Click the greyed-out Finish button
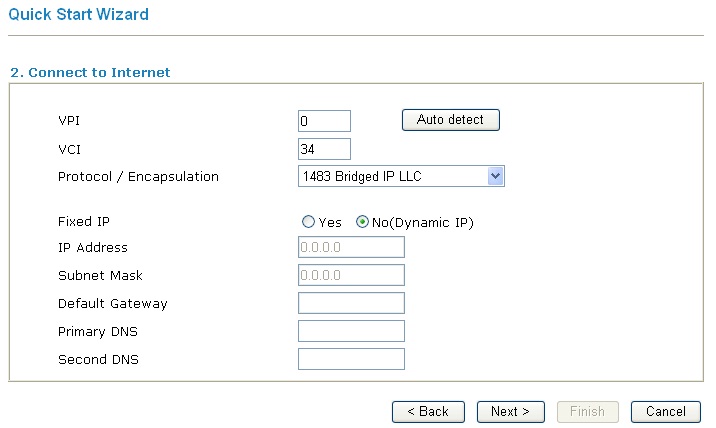 [x=587, y=412]
